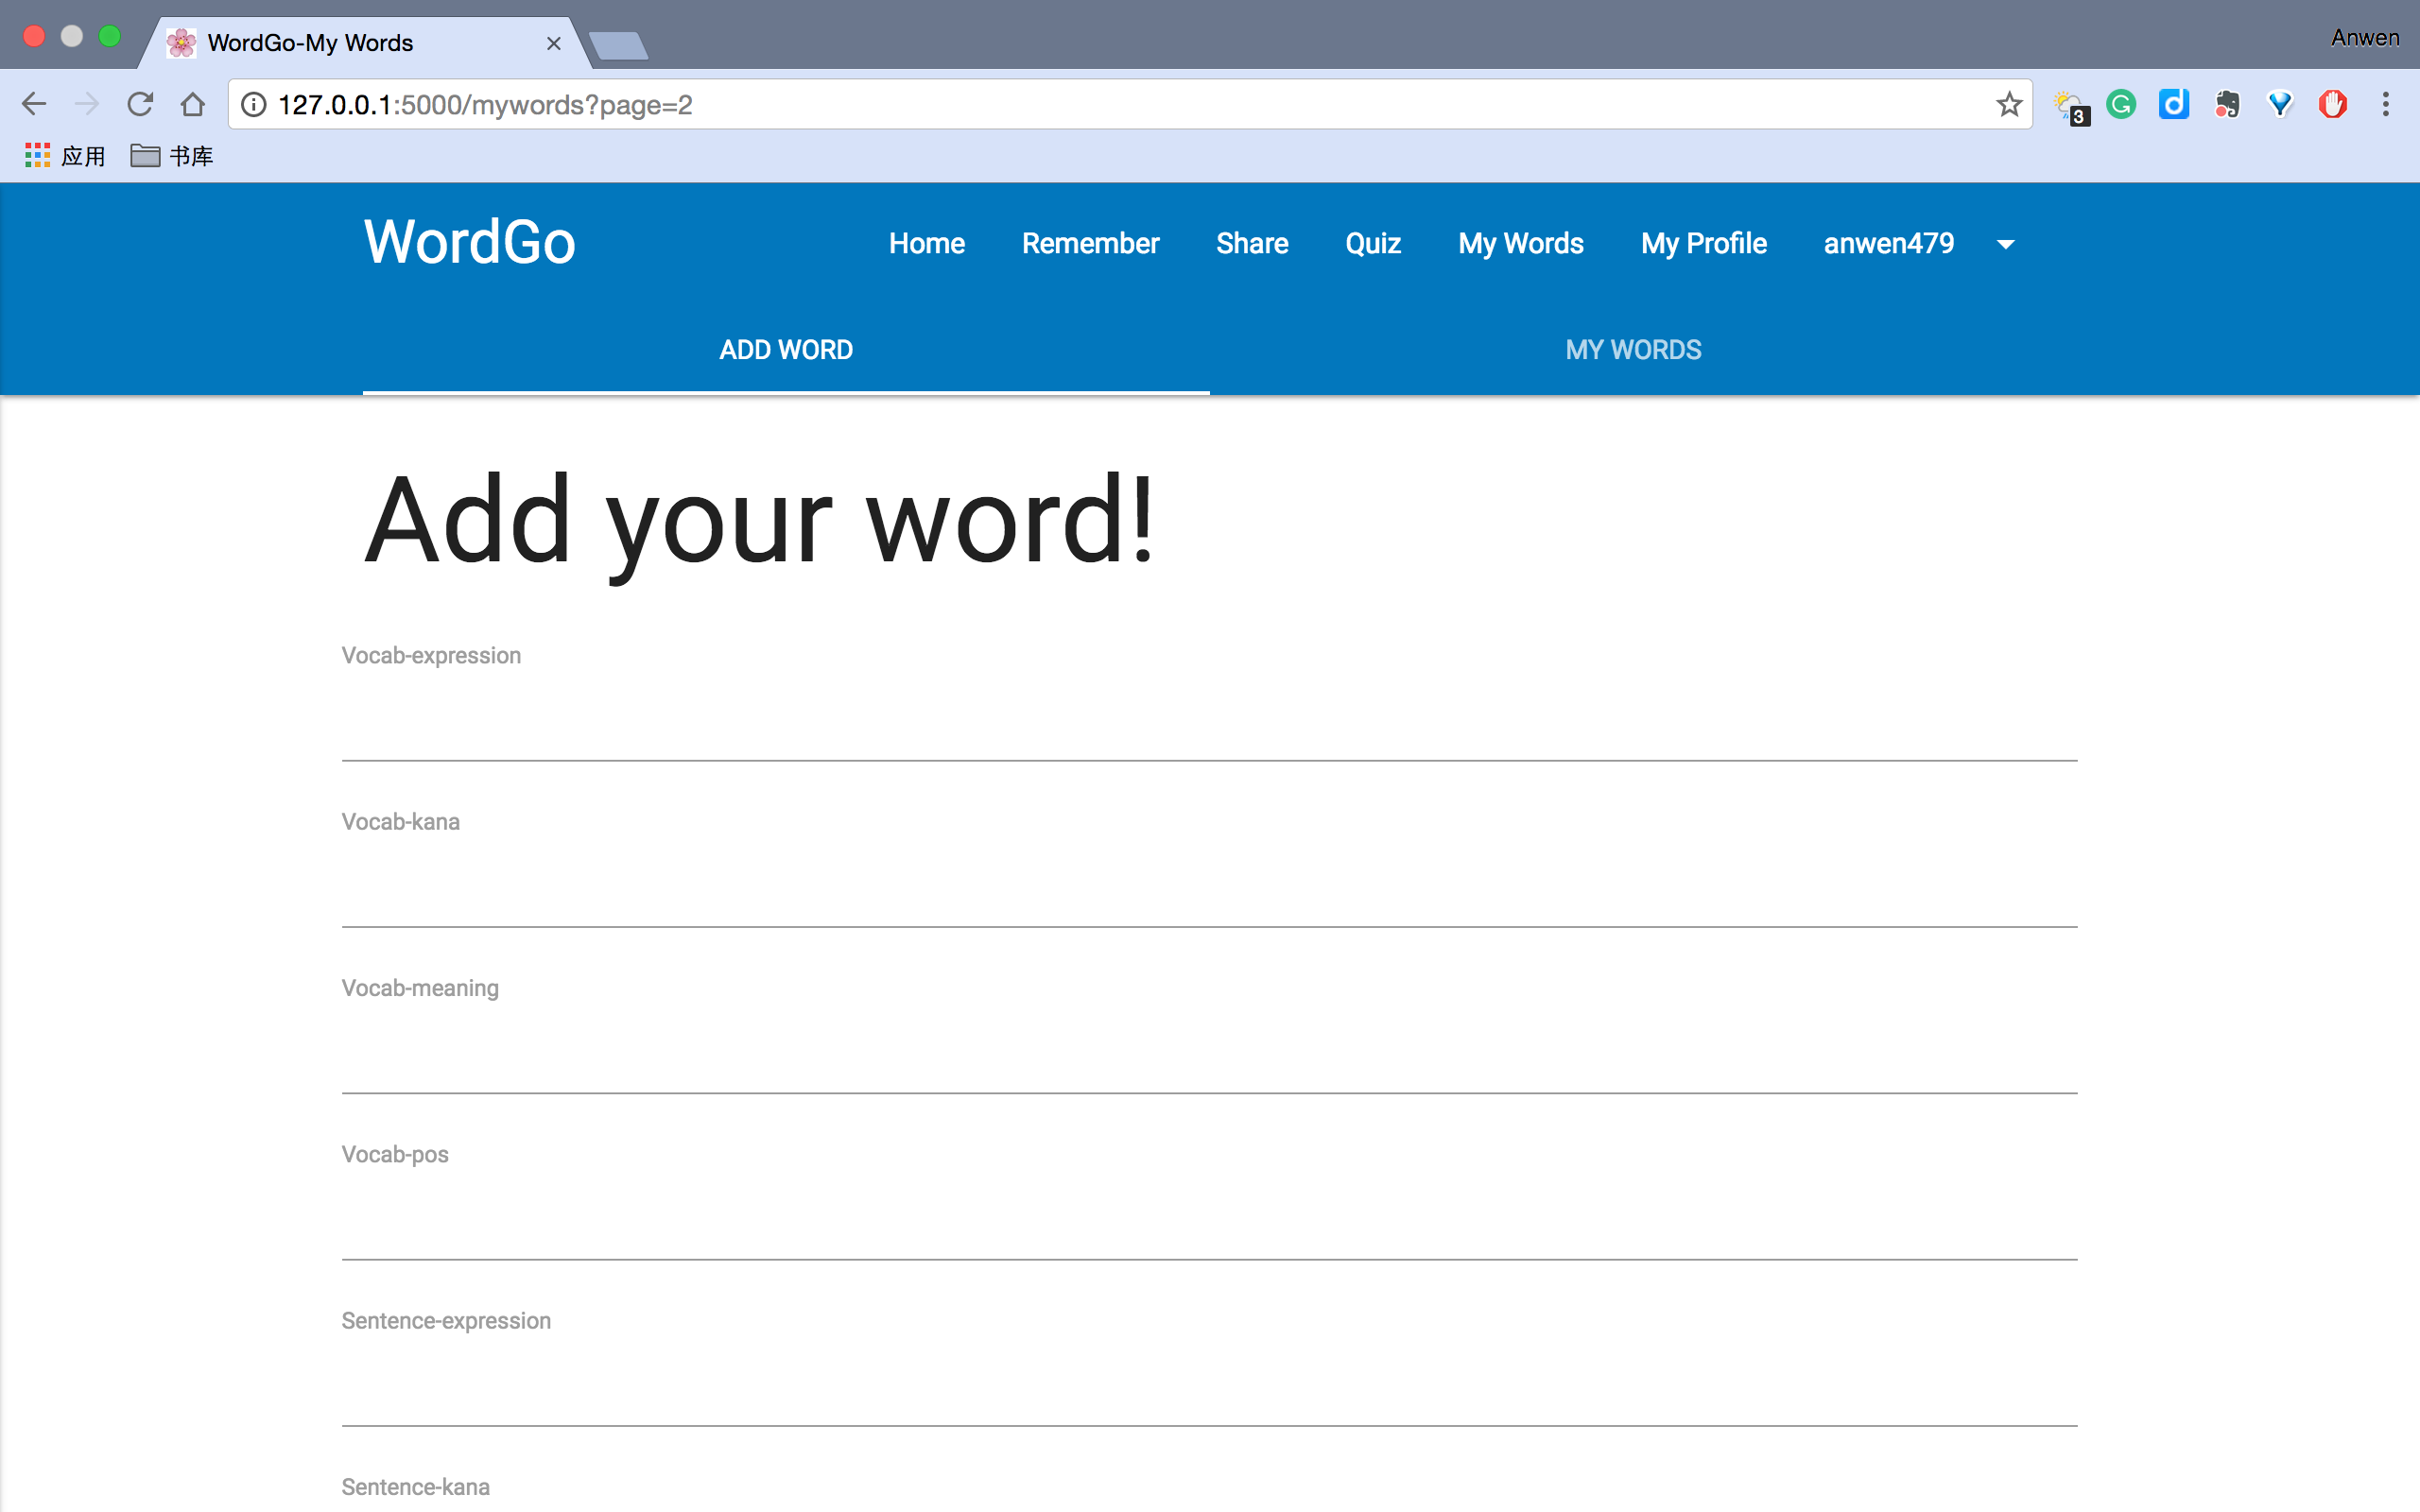This screenshot has height=1512, width=2420.
Task: View site information icon in address bar
Action: click(254, 104)
